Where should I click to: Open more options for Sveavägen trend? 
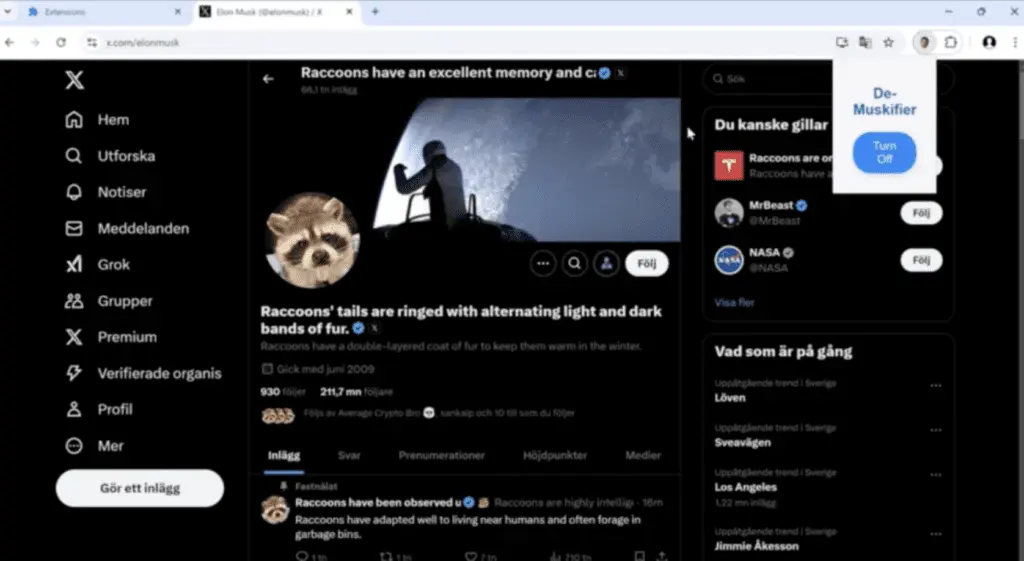(936, 430)
